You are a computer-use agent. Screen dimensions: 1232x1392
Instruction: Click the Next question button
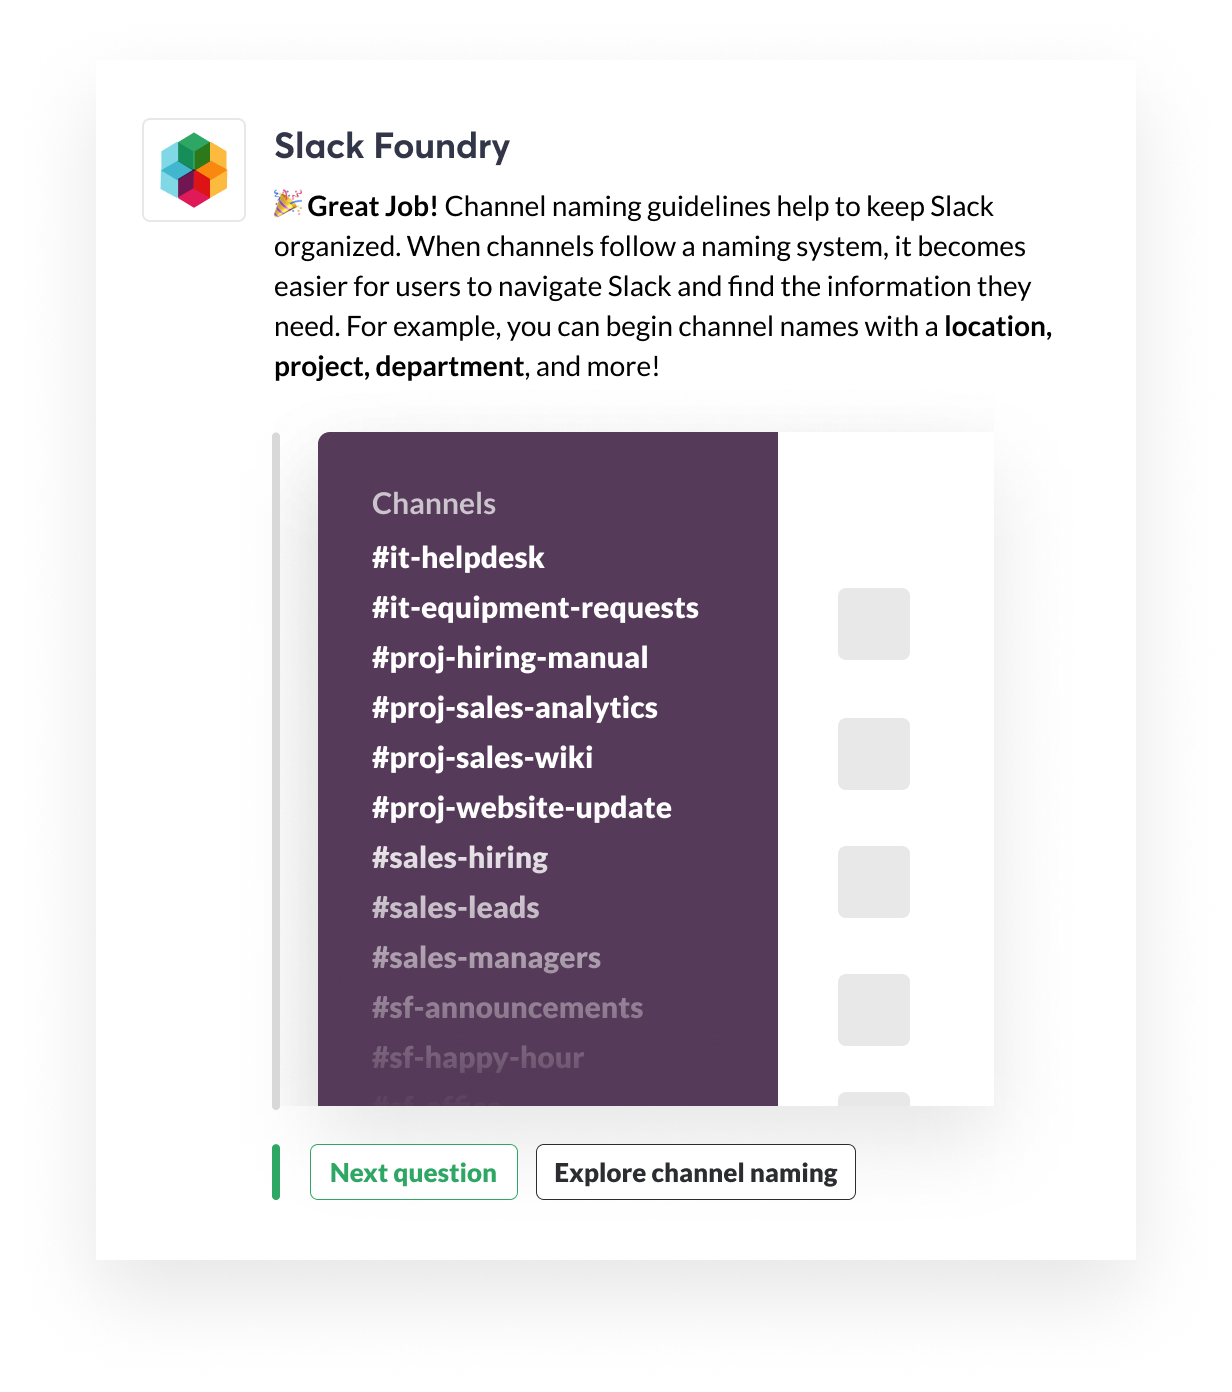coord(414,1172)
